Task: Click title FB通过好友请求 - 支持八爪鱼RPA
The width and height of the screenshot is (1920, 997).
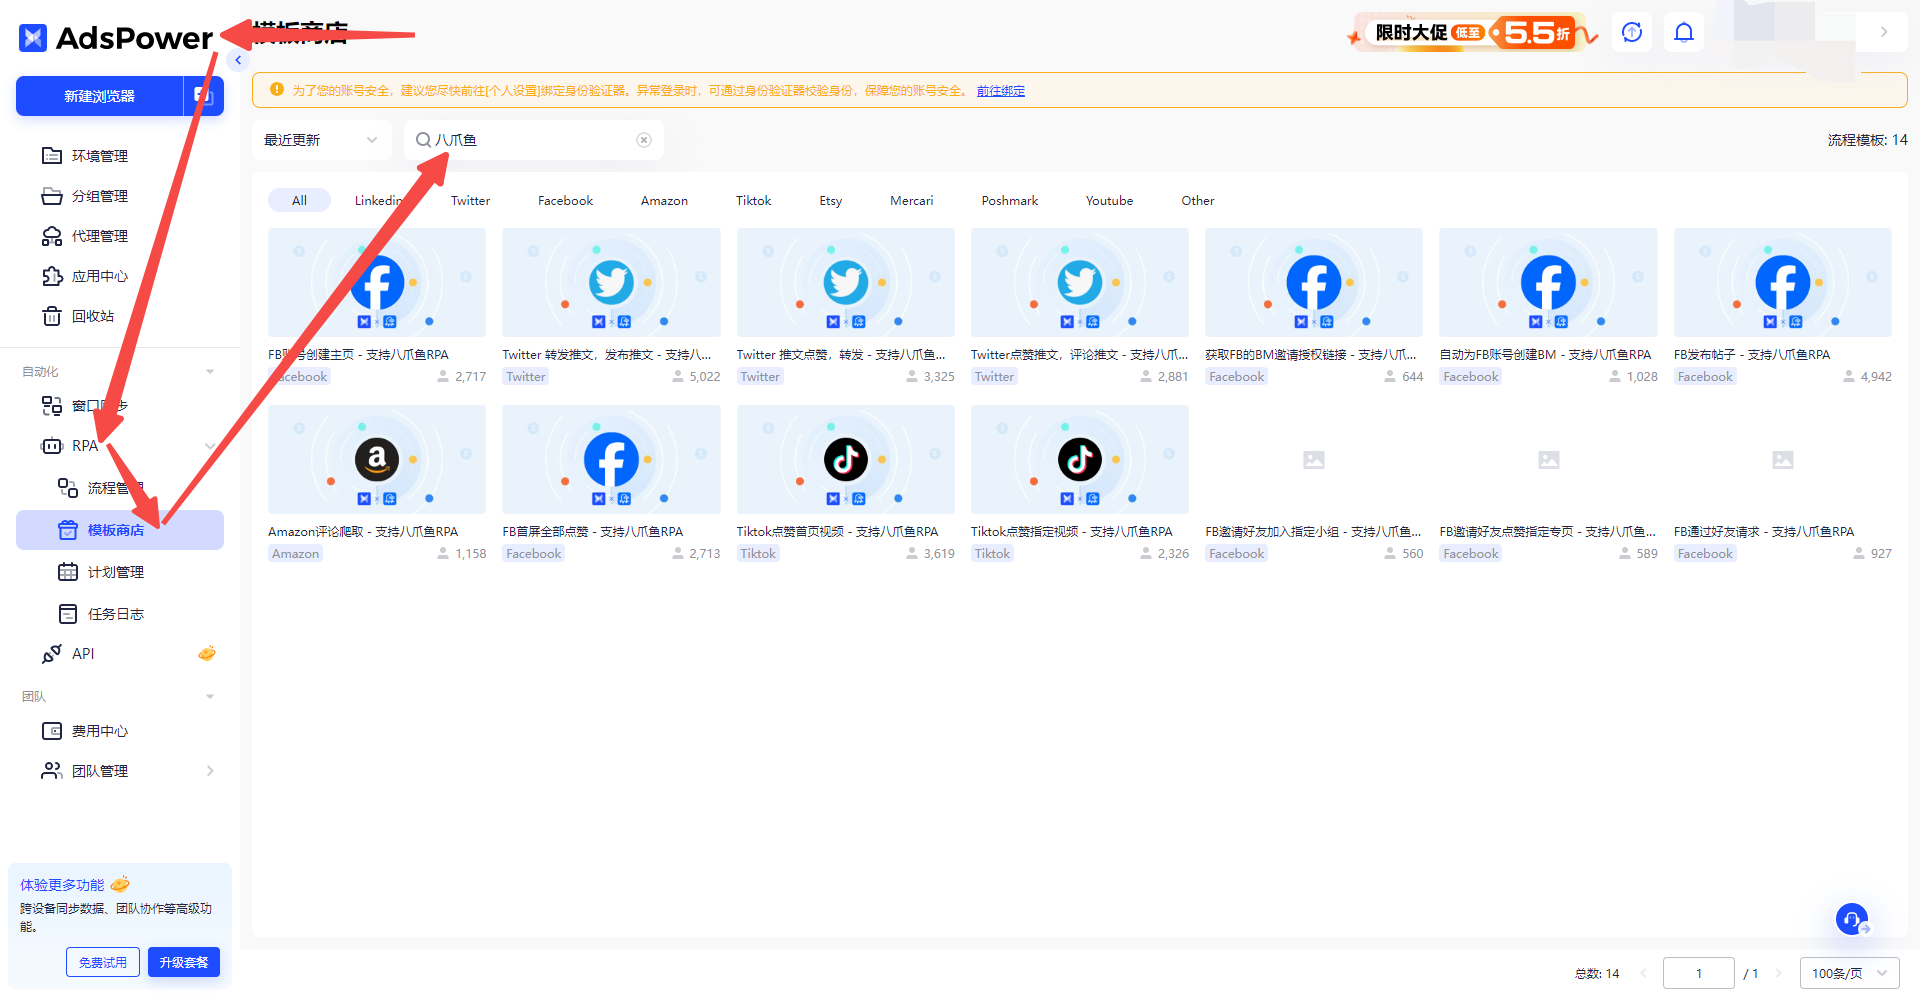Action: [1763, 532]
